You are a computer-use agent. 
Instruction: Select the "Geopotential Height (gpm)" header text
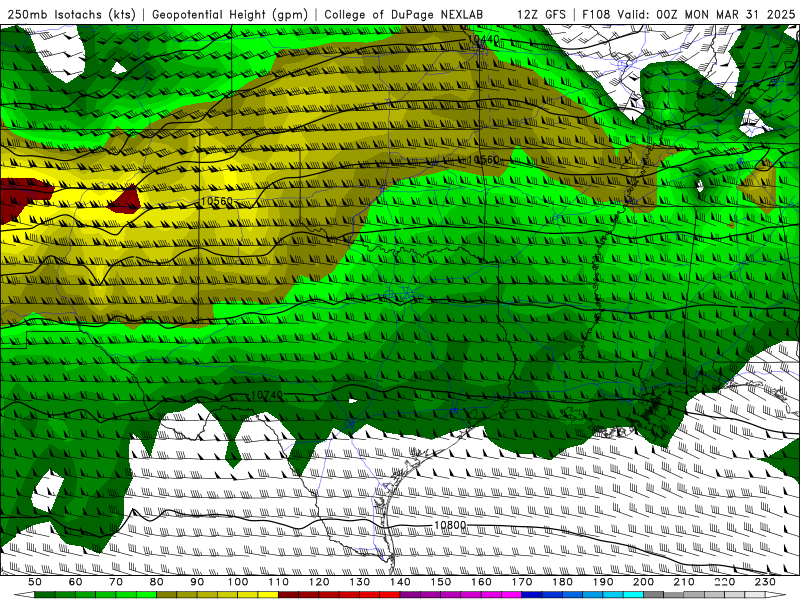pos(230,14)
